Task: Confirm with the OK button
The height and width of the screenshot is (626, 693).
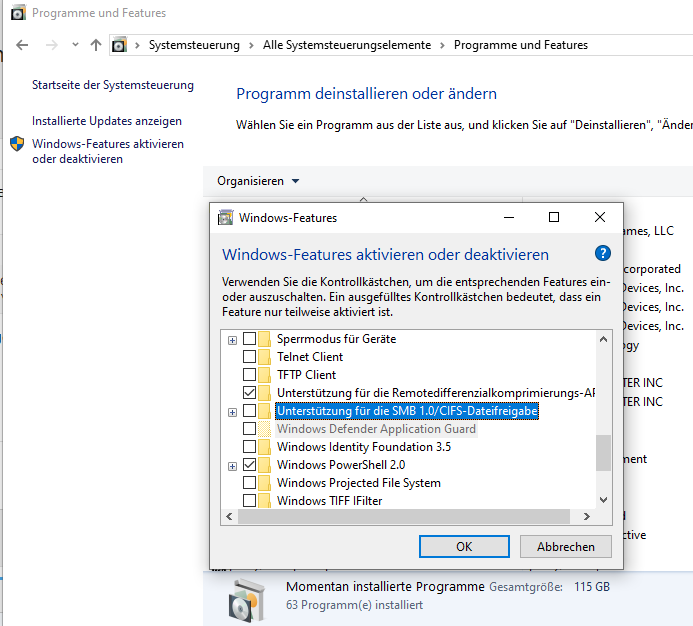Action: (464, 547)
